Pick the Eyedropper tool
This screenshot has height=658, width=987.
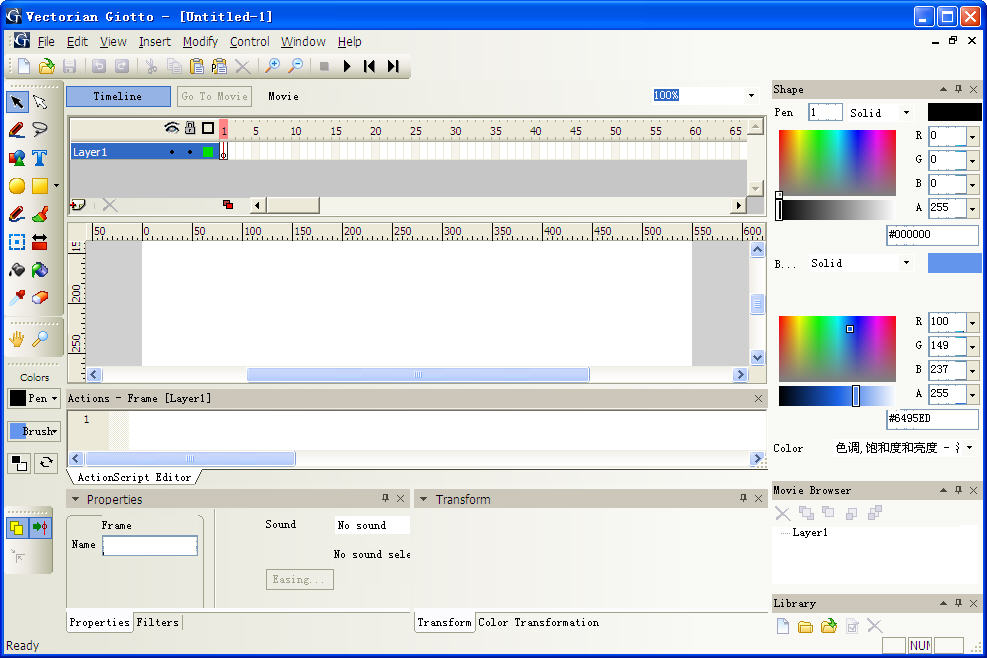(17, 298)
